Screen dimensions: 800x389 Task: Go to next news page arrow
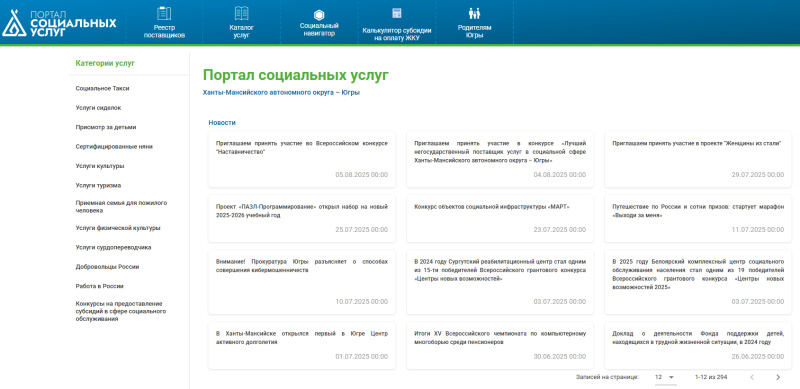click(778, 377)
